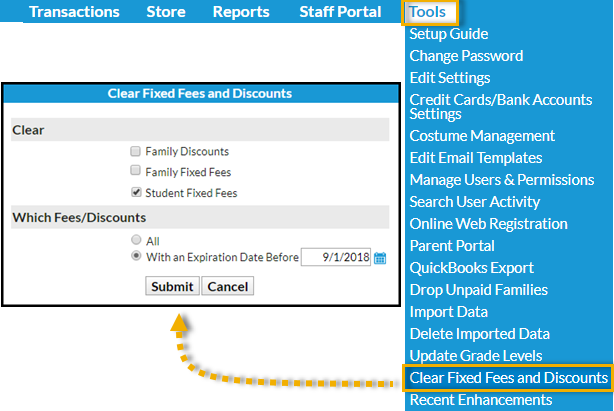The width and height of the screenshot is (614, 411).
Task: Submit the clear fees form
Action: 172,286
